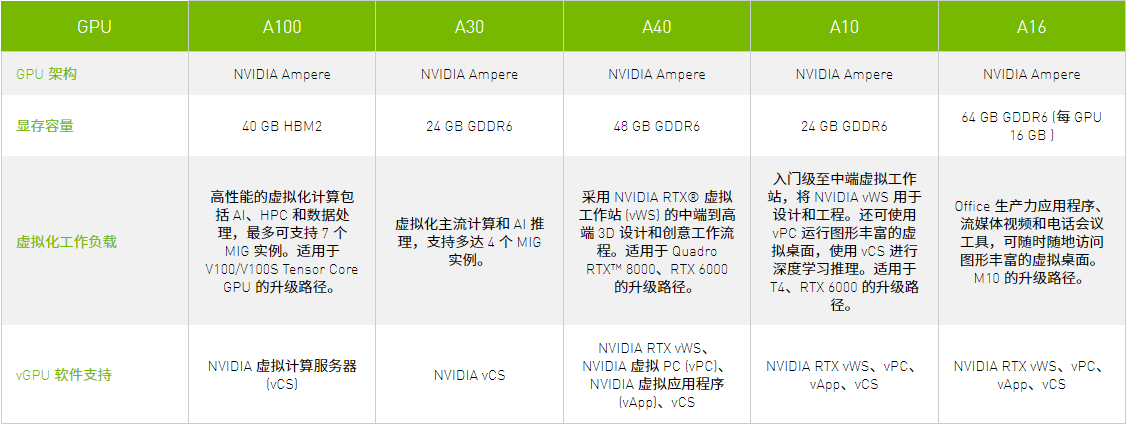Click the 40 GB HBM2 memory cell
1127x425 pixels.
tap(282, 126)
